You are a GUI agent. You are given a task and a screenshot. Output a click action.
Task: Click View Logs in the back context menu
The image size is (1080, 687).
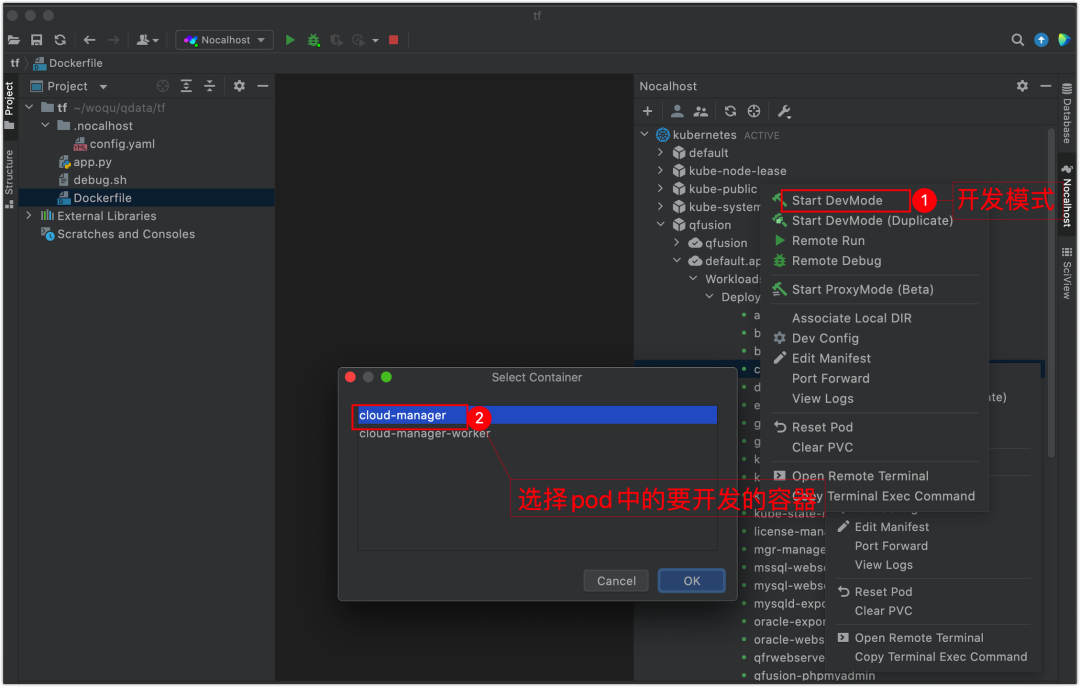[x=883, y=565]
